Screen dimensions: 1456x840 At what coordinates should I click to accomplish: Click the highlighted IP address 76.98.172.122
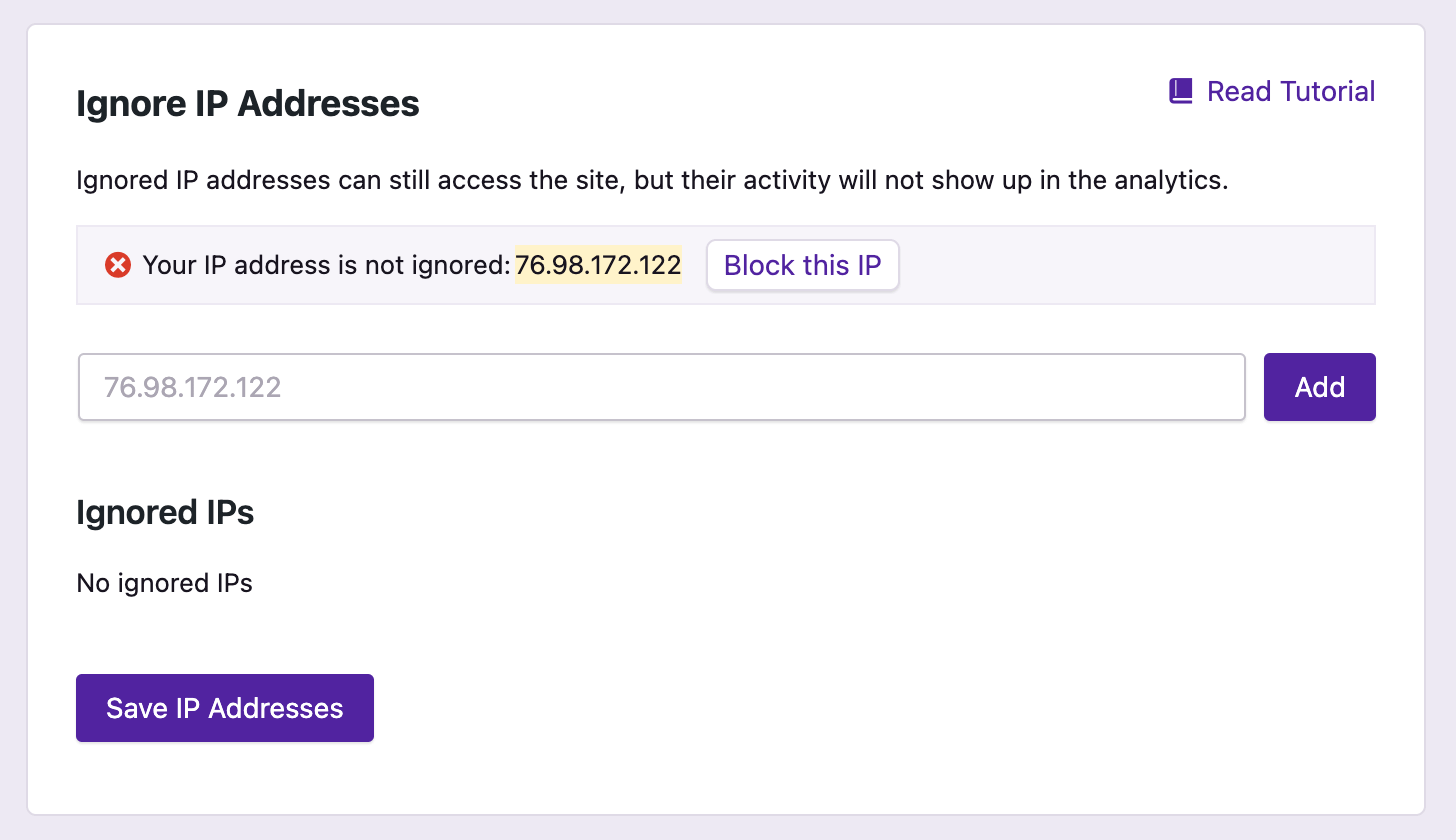[x=598, y=265]
